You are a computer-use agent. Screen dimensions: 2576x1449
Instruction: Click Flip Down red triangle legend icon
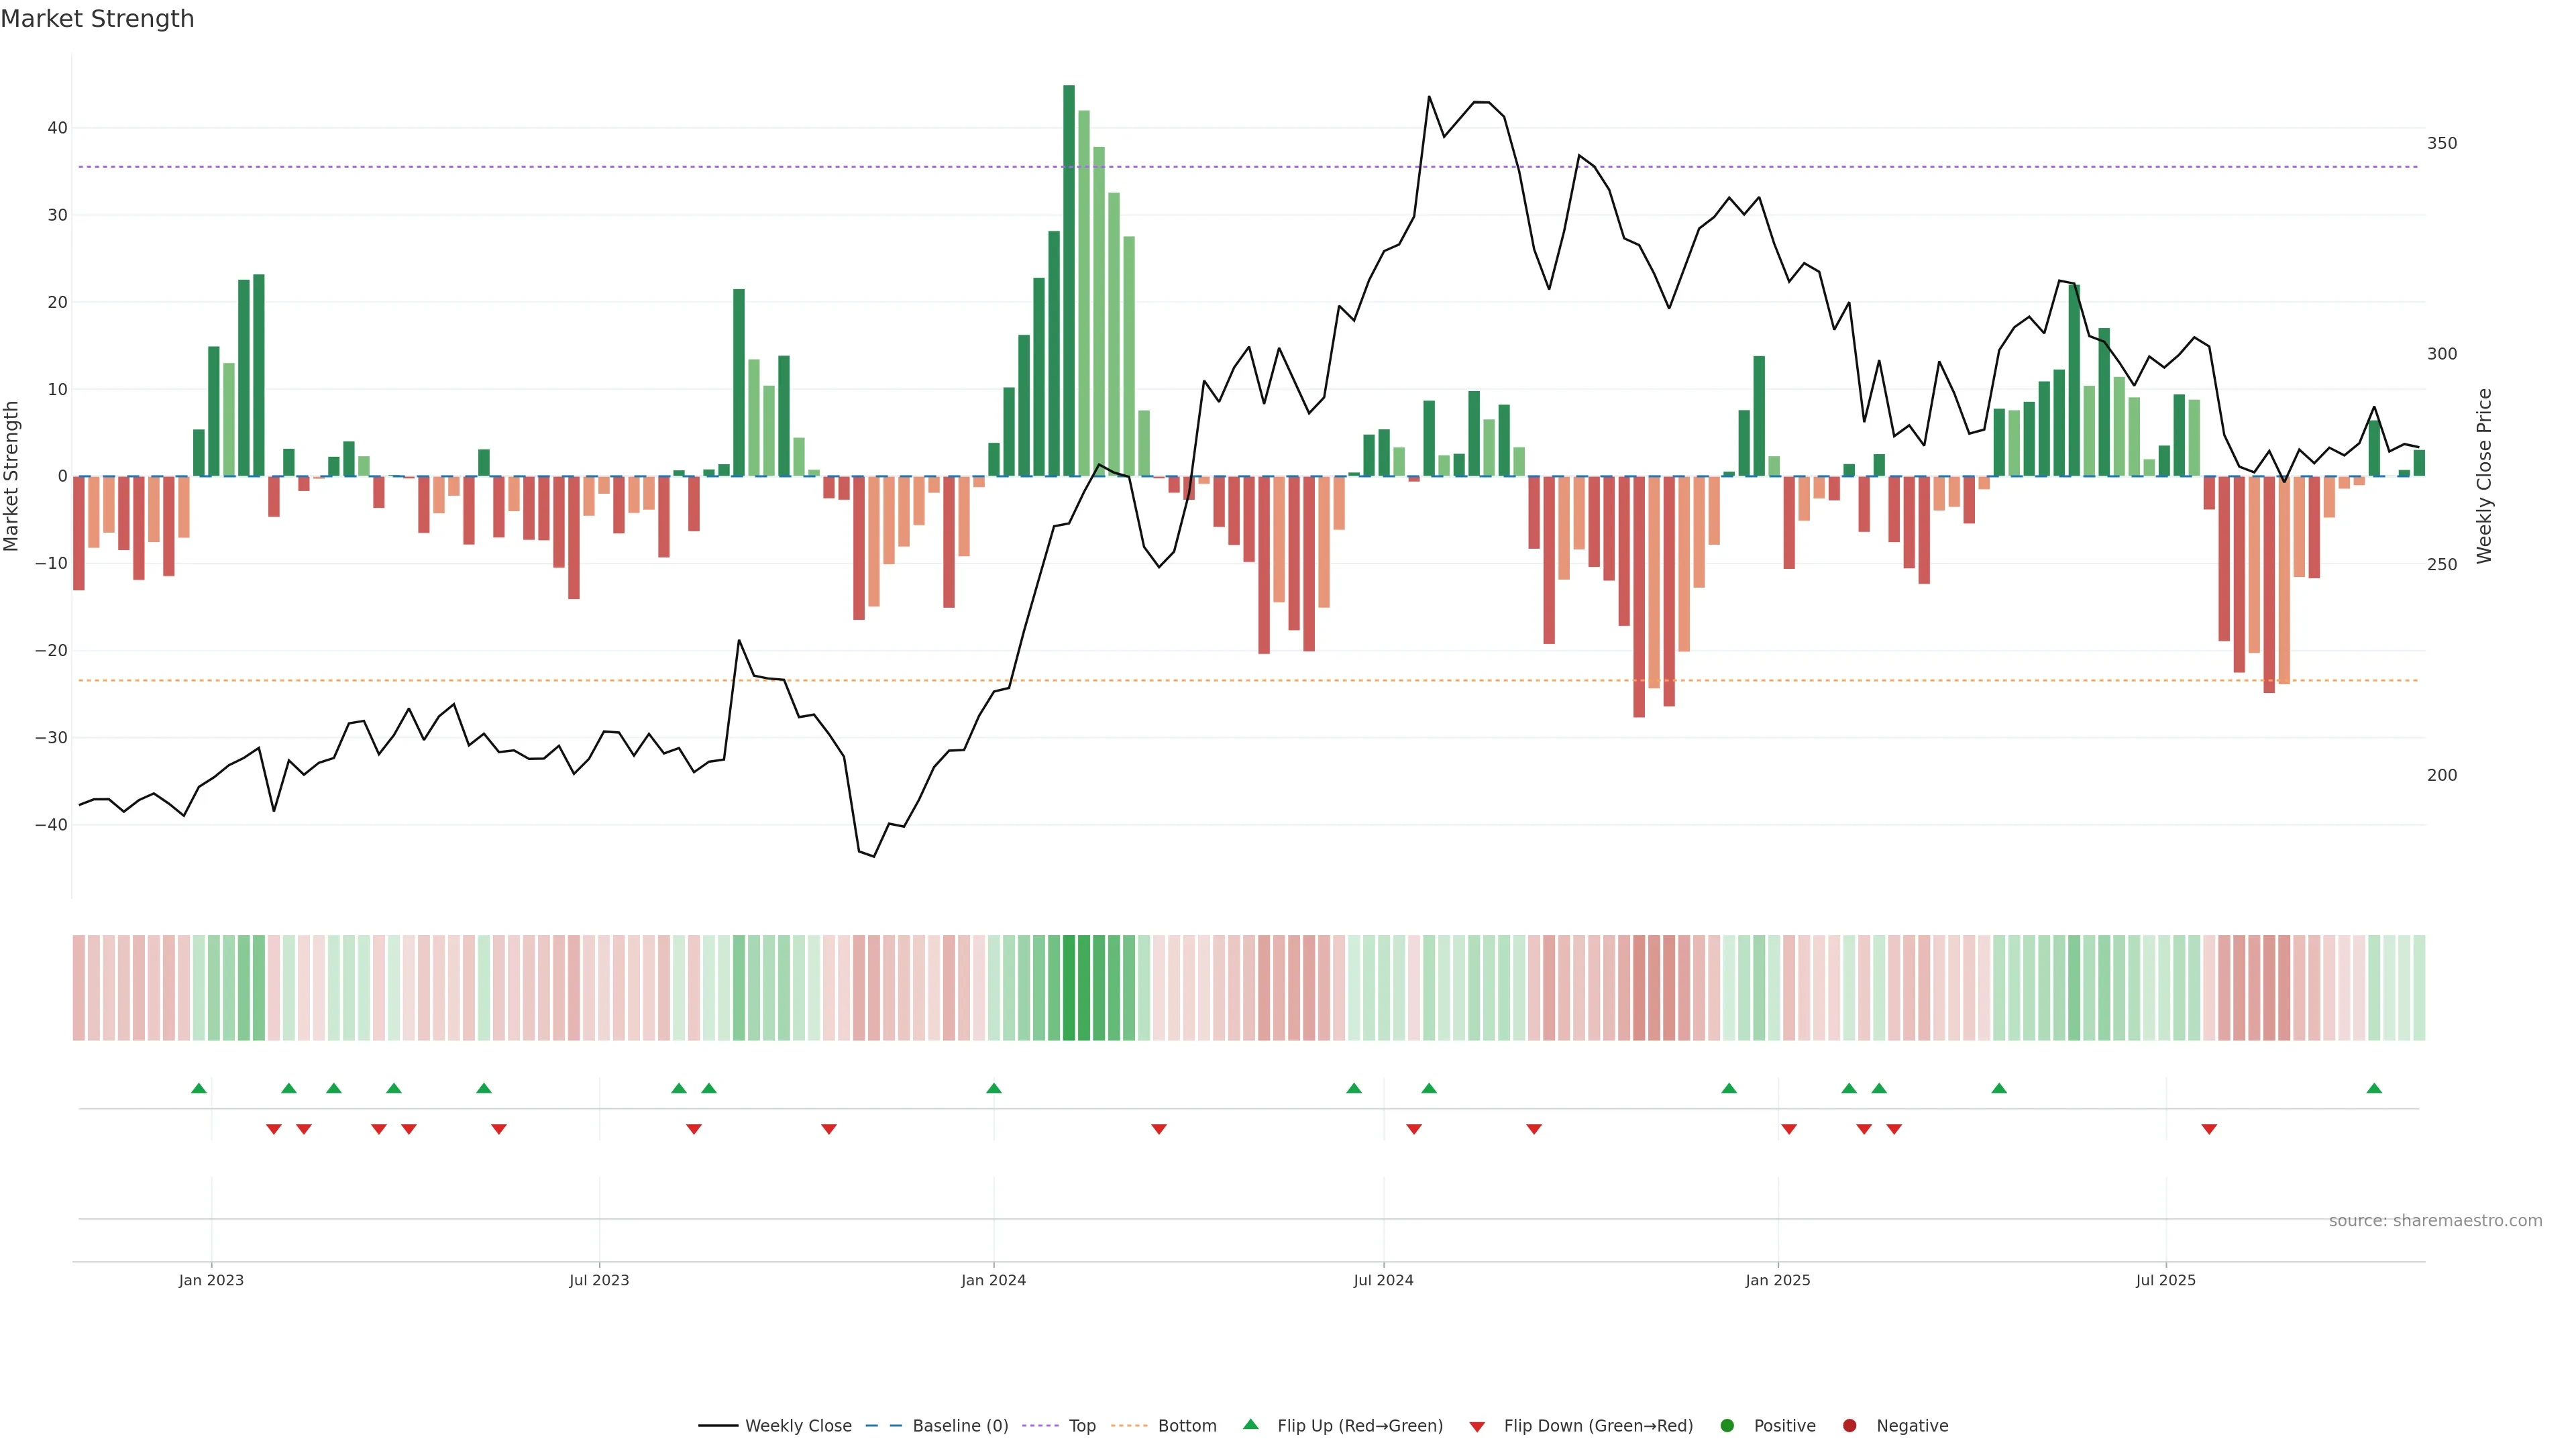[x=1477, y=1427]
